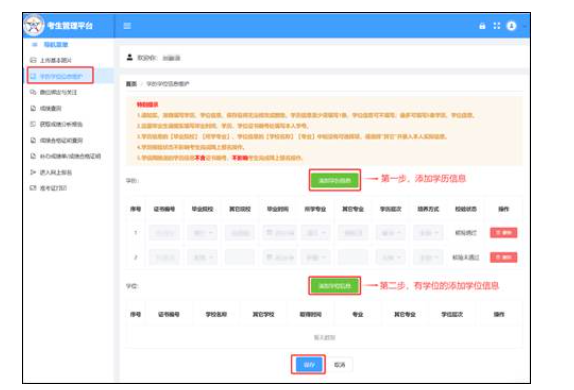The height and width of the screenshot is (390, 574).
Task: Open 成绩合格证明查询 sidebar item
Action: [61, 140]
